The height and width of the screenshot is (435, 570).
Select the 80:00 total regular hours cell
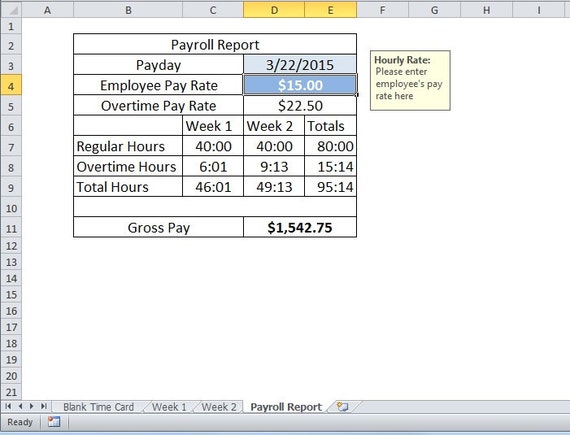330,146
